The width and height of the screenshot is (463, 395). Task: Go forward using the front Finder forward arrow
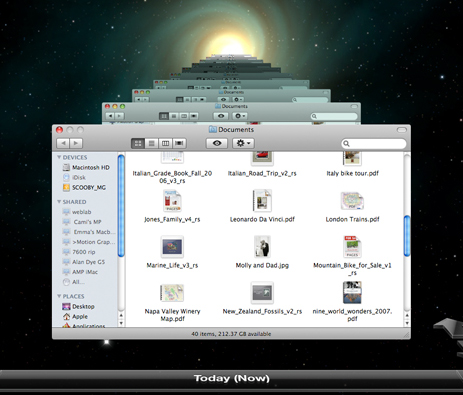pos(76,143)
